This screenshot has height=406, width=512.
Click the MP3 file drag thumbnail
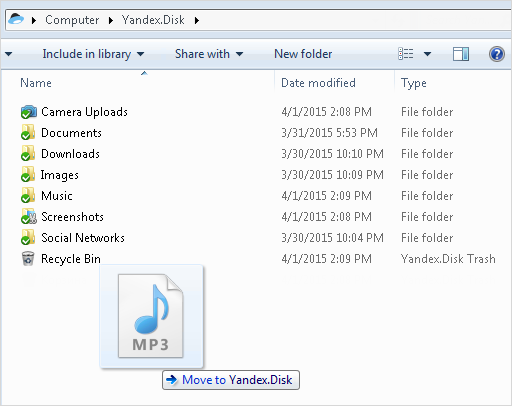pos(151,316)
